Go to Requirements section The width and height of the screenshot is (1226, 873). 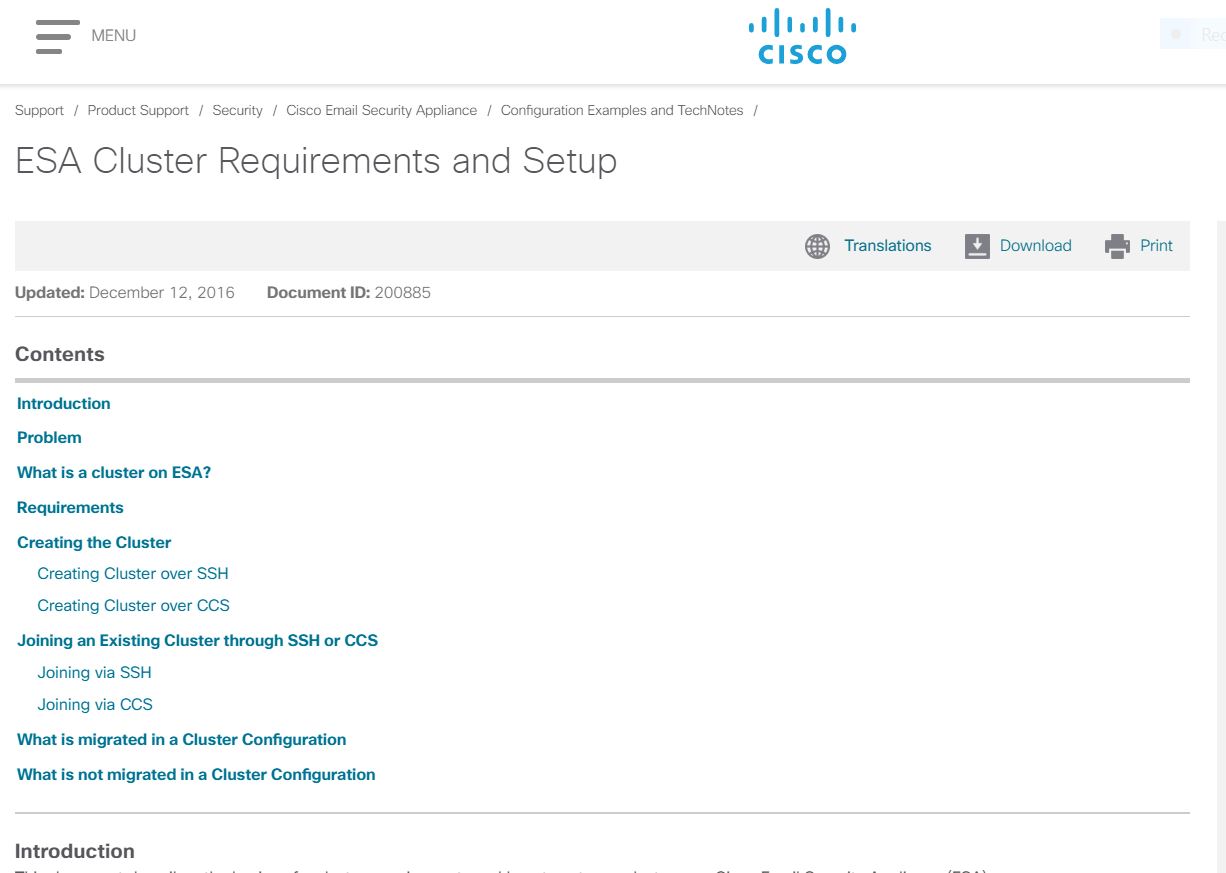tap(70, 508)
